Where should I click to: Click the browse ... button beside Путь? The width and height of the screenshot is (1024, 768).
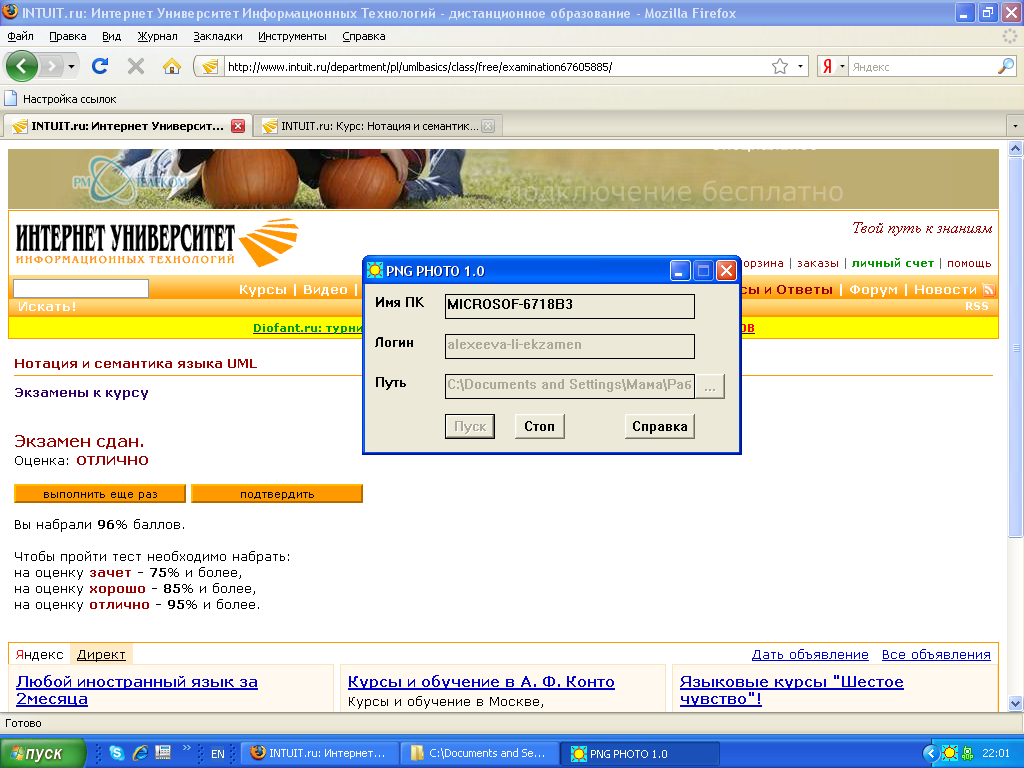[x=710, y=387]
